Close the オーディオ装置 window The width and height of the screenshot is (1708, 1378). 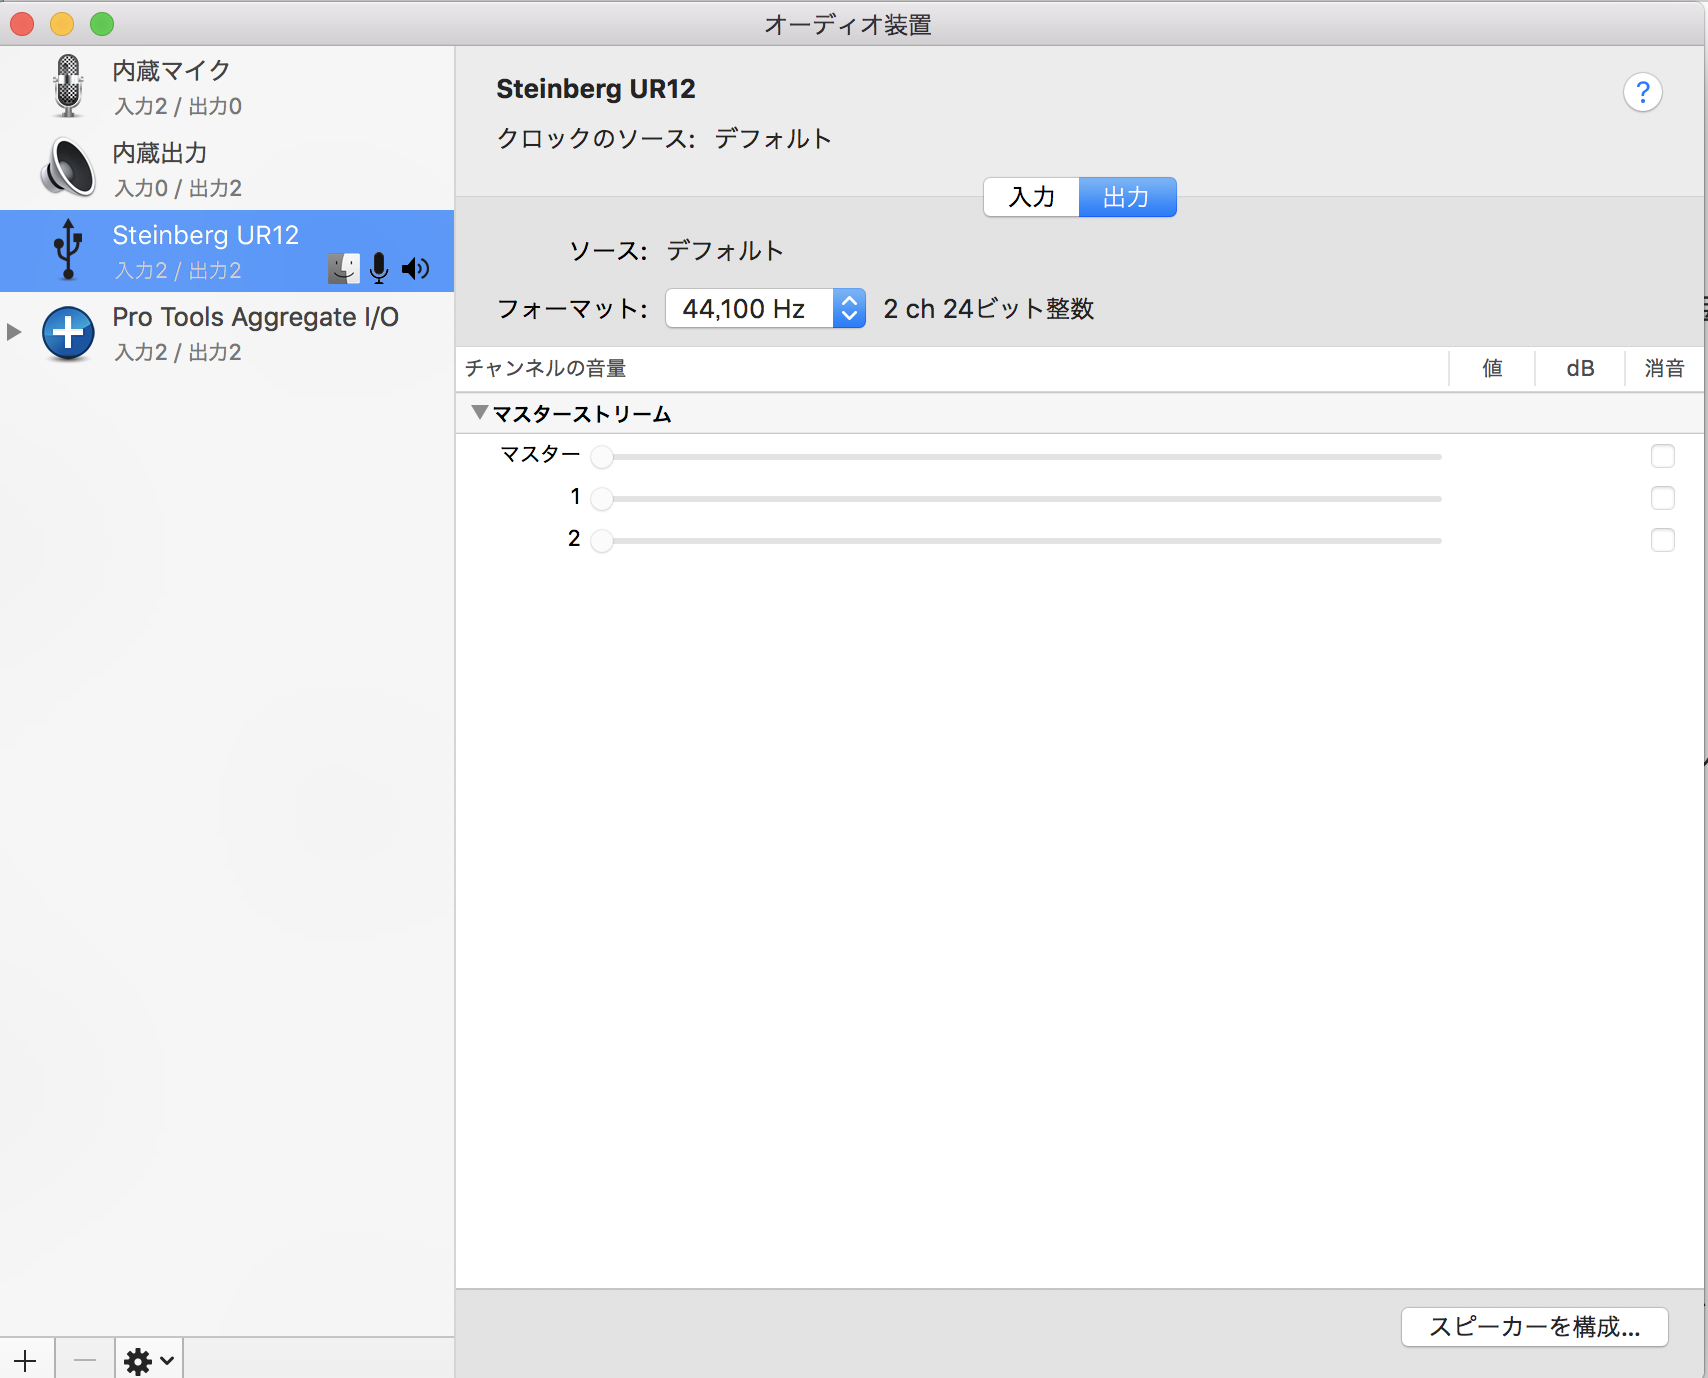click(x=22, y=24)
